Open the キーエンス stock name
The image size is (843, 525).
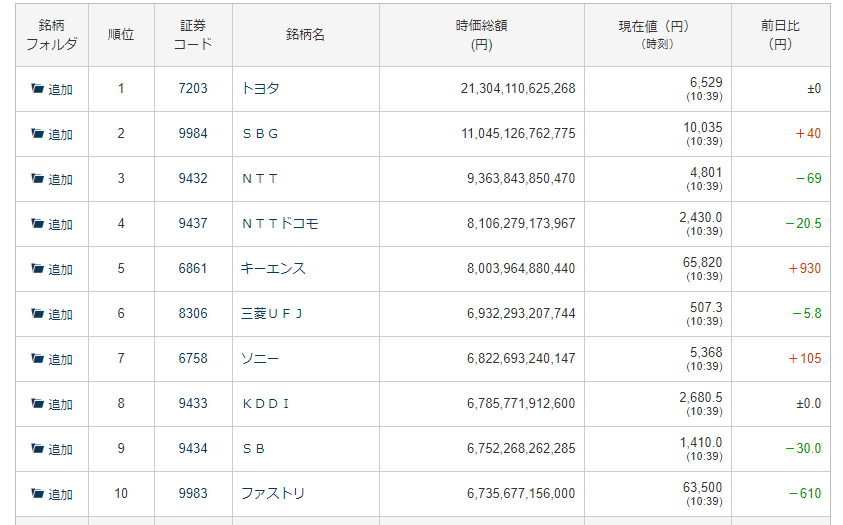[x=273, y=269]
